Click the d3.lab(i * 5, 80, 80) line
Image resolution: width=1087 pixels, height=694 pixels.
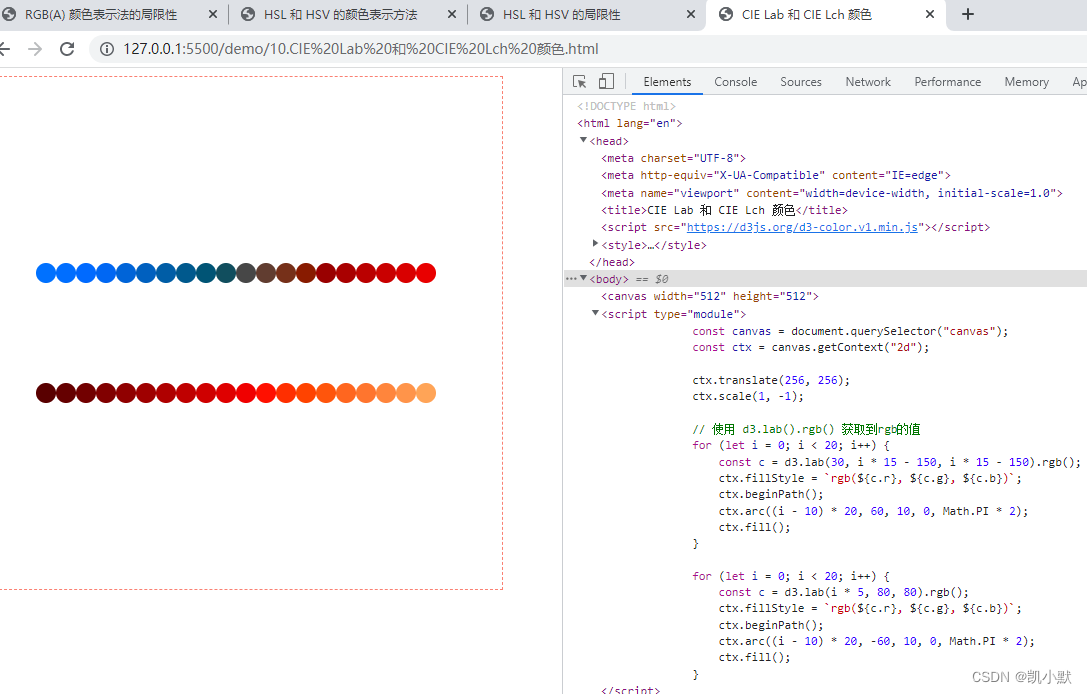point(844,593)
